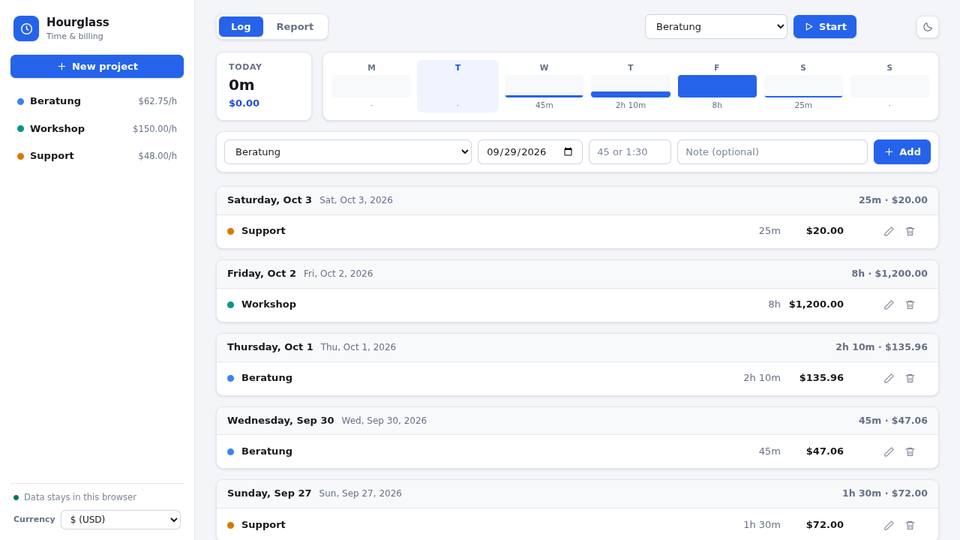Click the 'Saturday, Oct 3' day header
The width and height of the screenshot is (960, 540).
[577, 200]
